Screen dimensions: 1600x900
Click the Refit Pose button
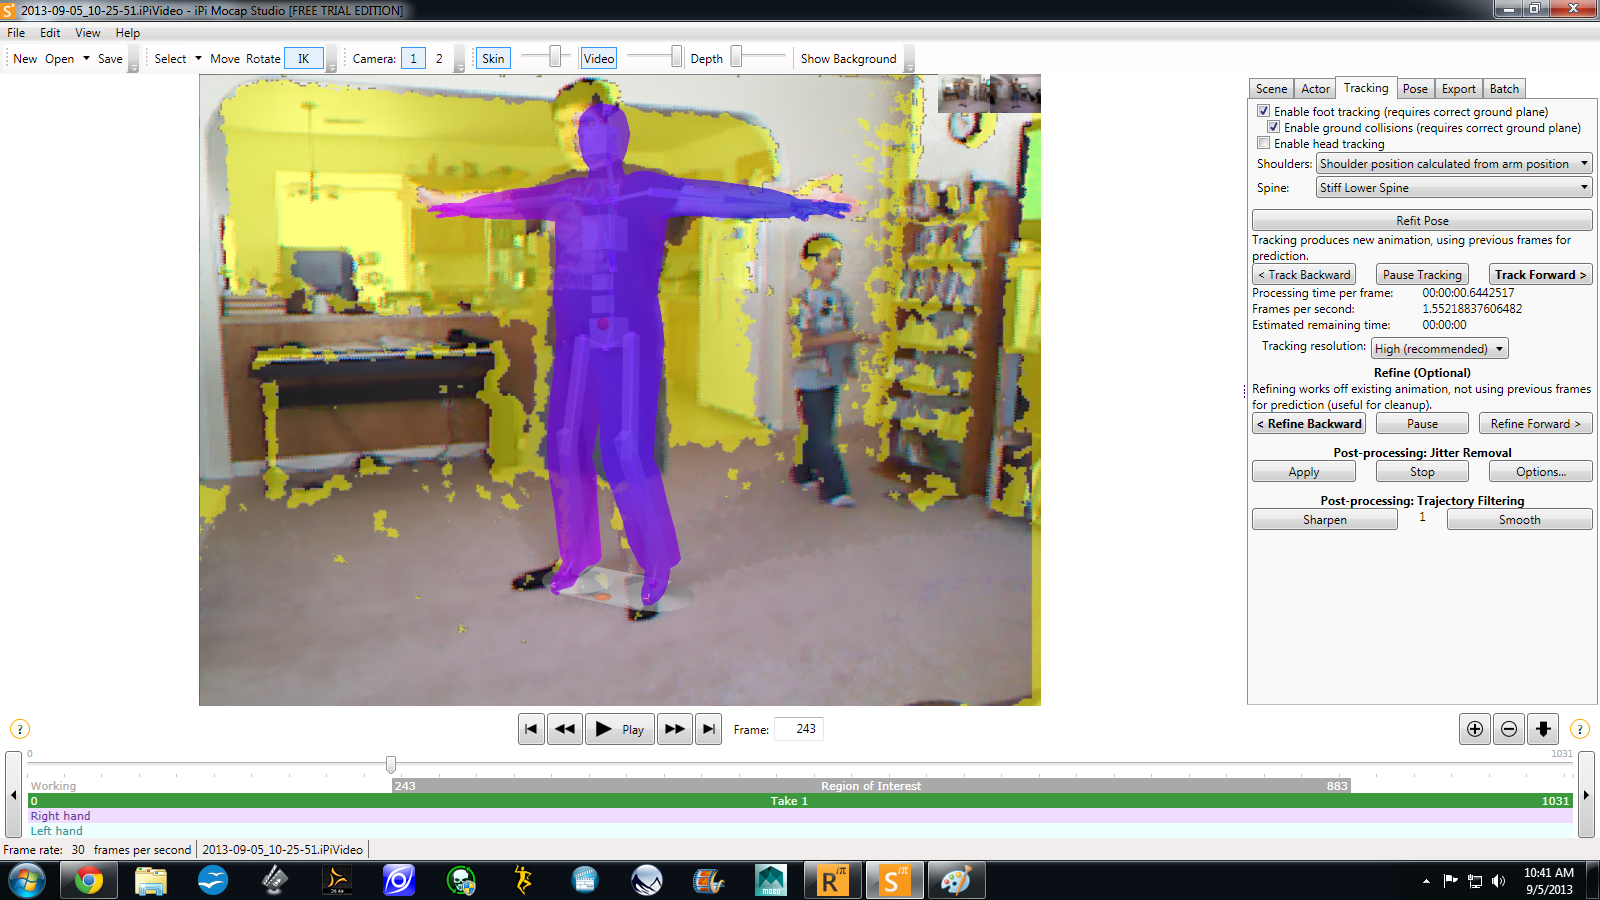coord(1422,220)
